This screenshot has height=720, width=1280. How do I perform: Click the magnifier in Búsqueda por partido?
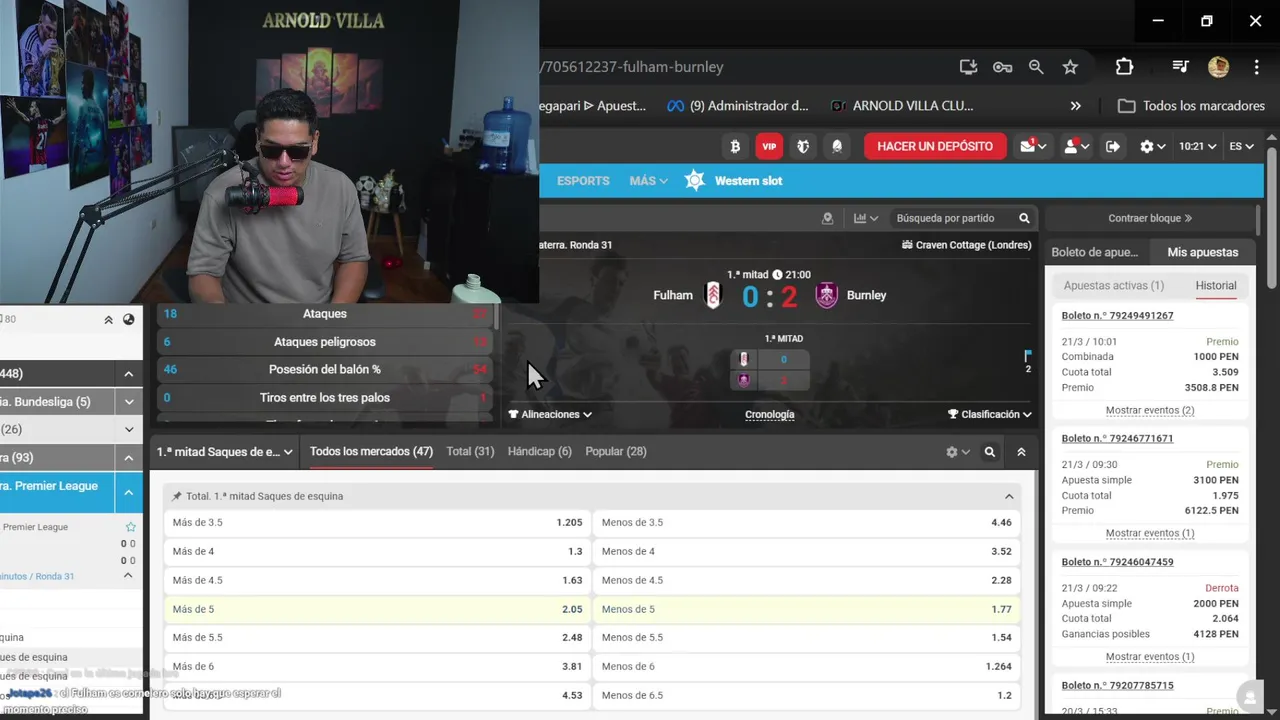[1024, 218]
